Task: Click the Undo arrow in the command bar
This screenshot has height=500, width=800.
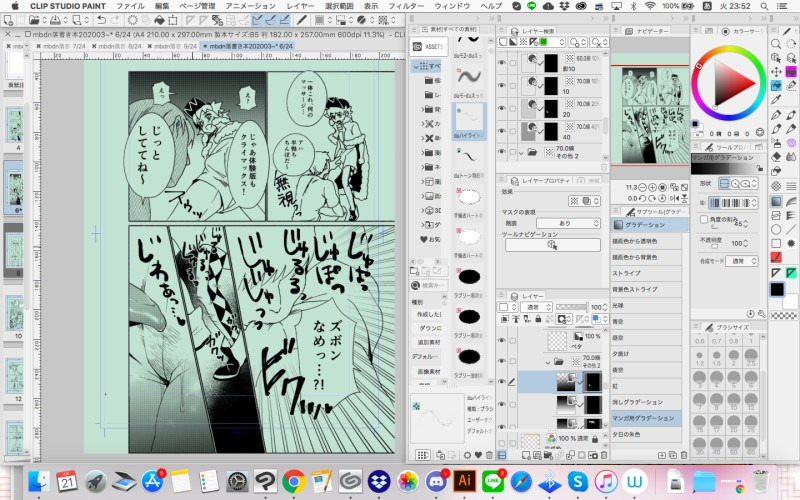Action: 102,20
